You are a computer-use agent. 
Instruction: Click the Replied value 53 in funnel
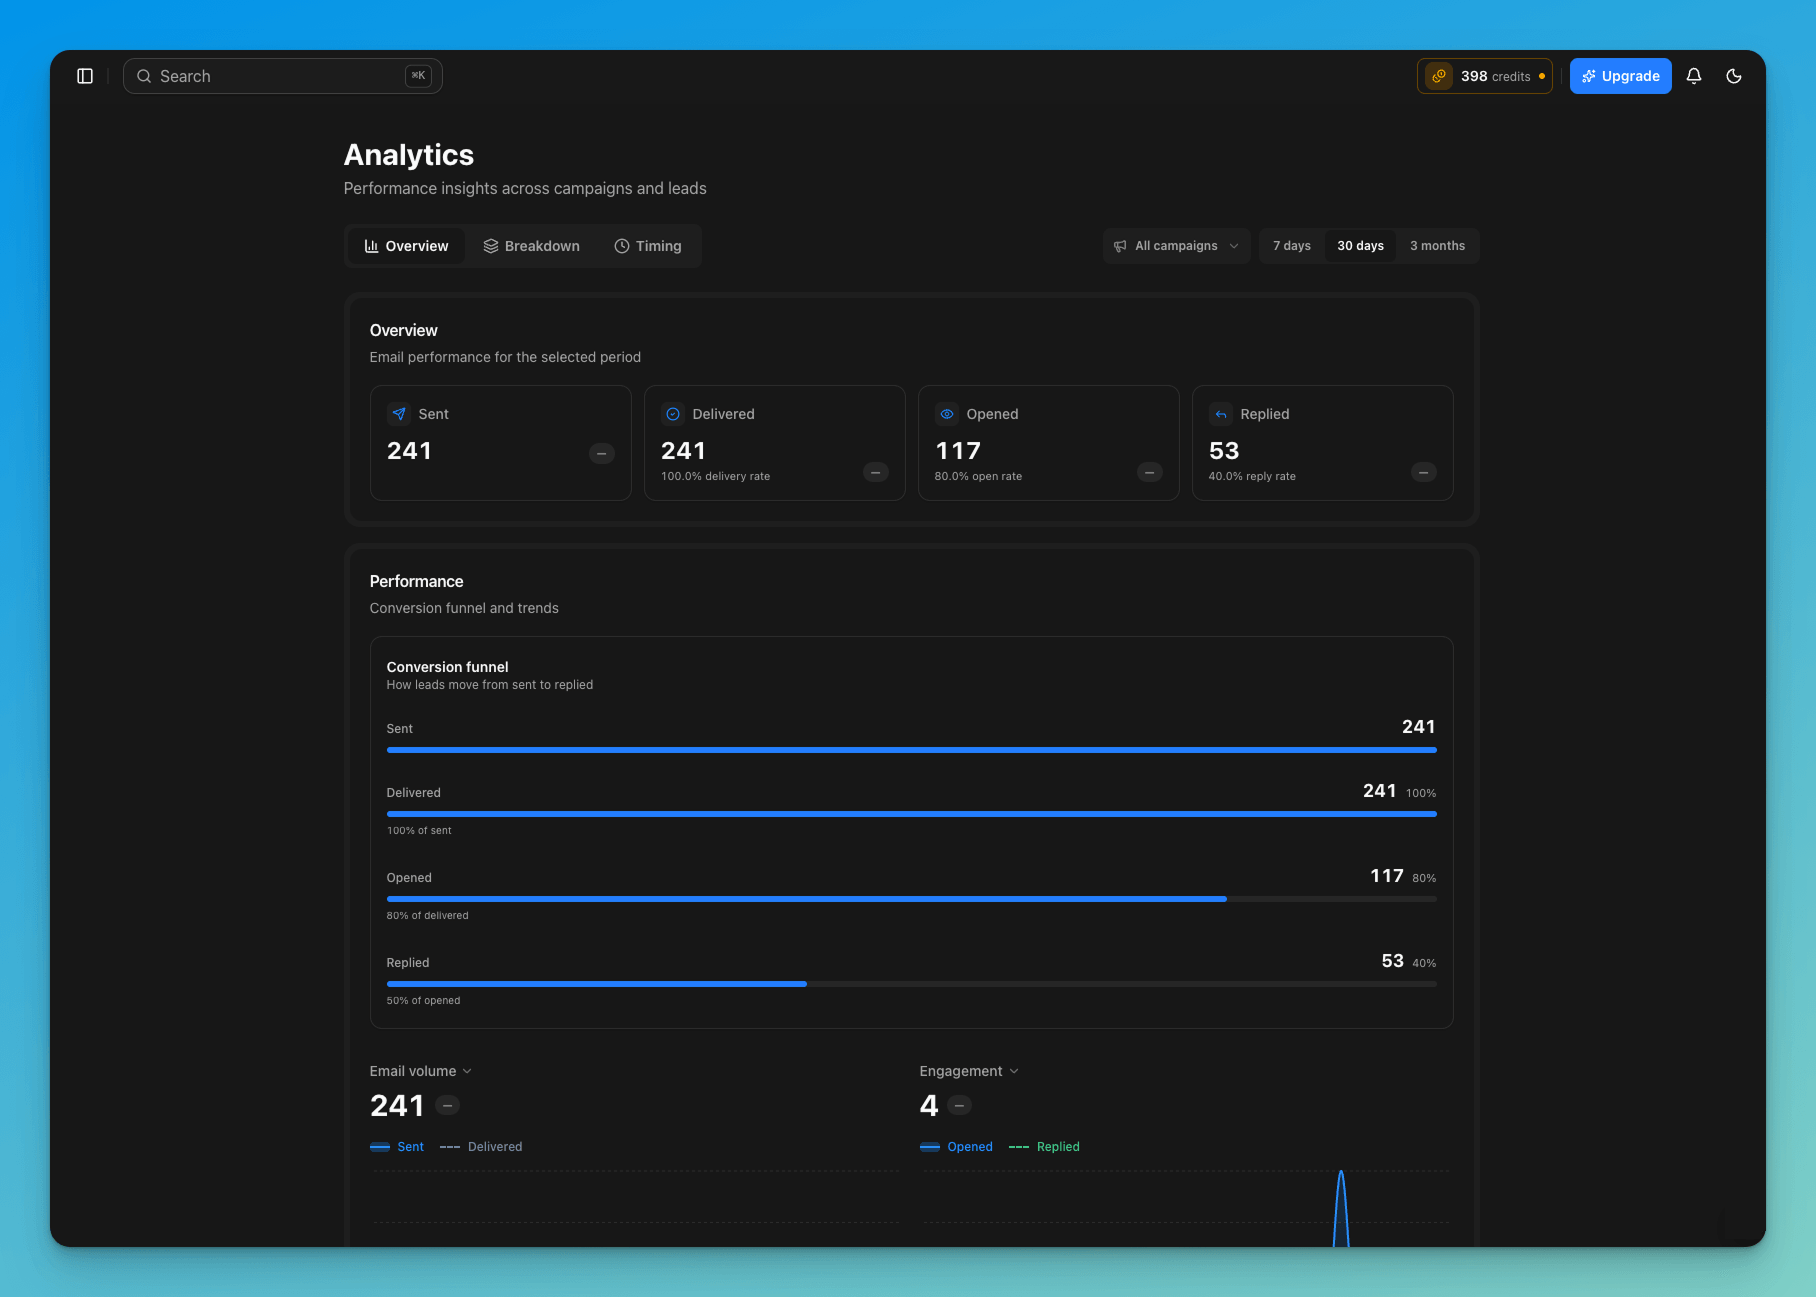1392,961
